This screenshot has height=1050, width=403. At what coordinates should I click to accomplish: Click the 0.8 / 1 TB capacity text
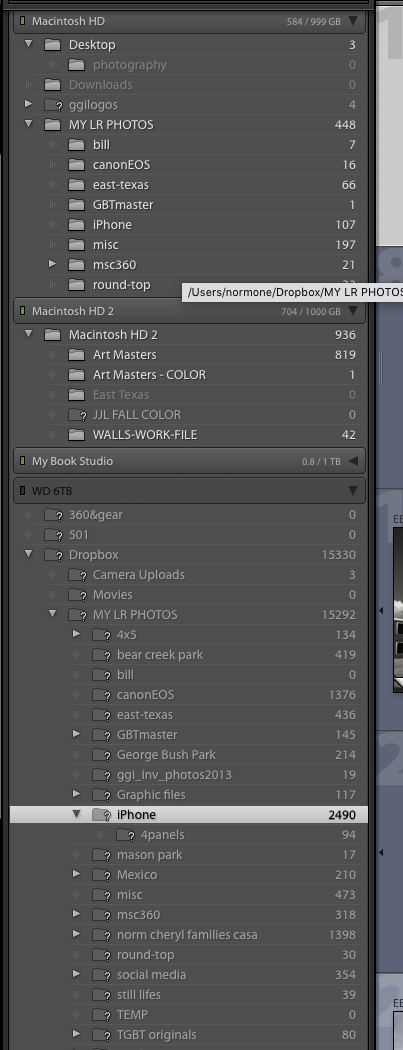tap(321, 461)
